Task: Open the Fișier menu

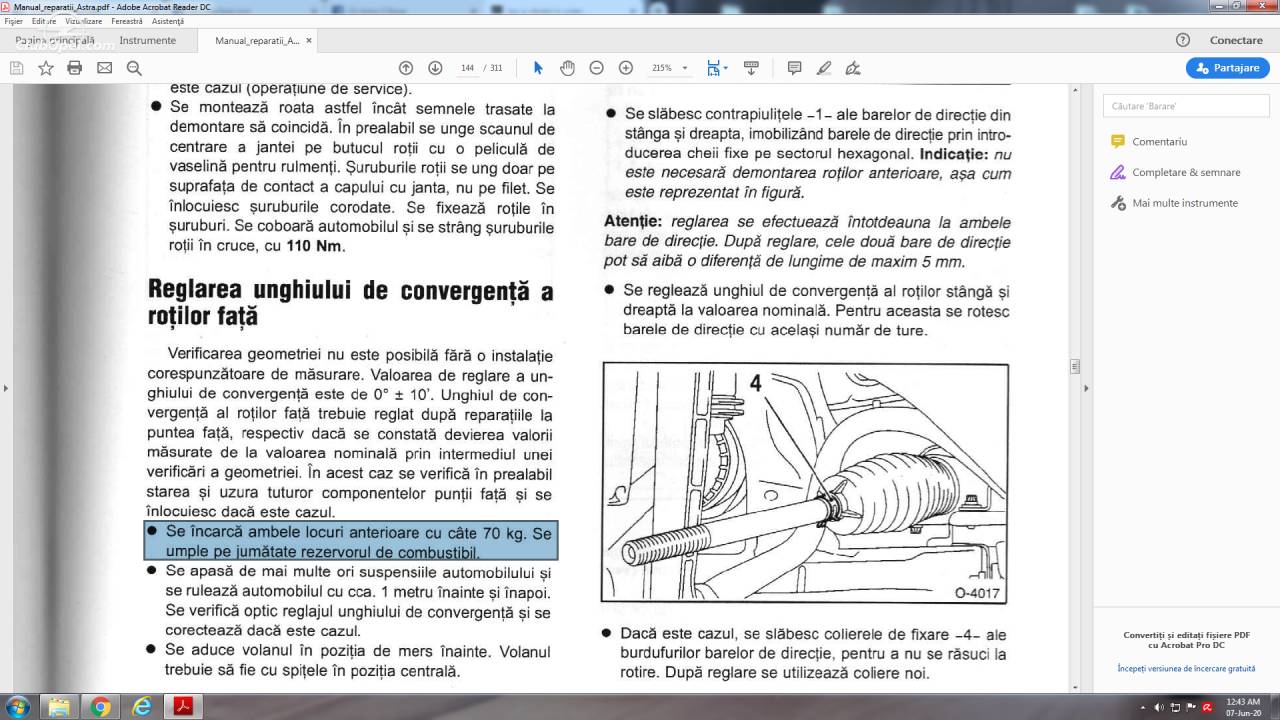Action: [x=14, y=21]
